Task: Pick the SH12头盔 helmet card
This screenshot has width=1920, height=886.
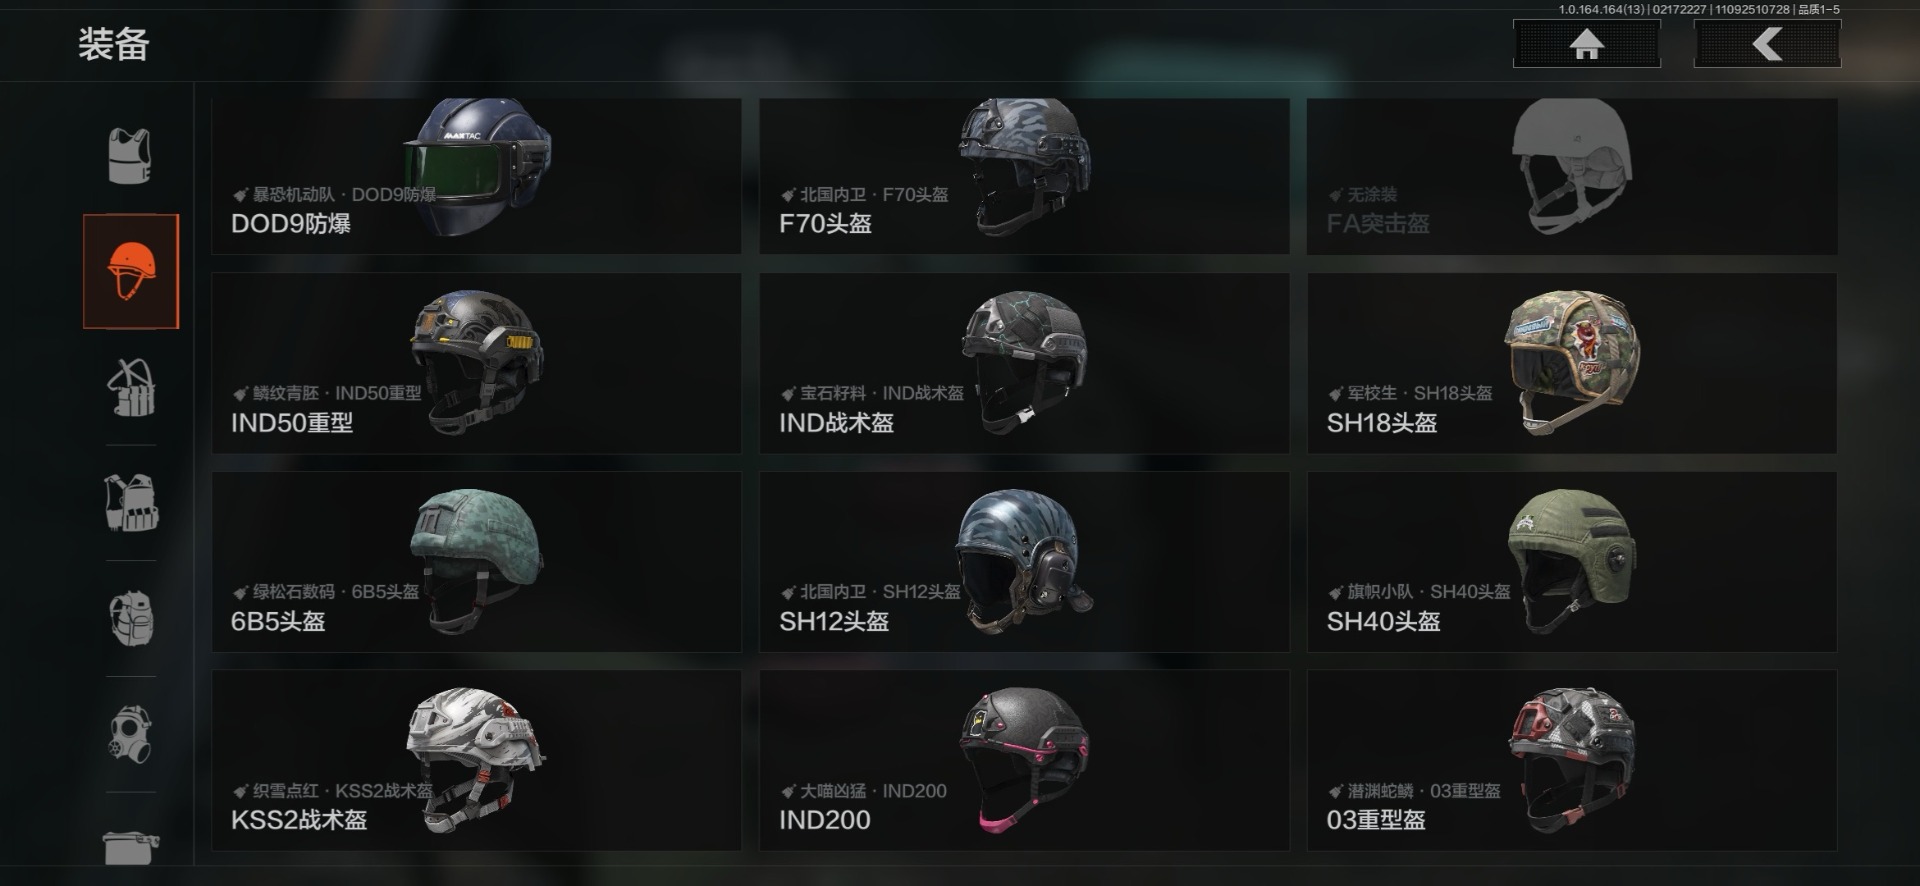Action: click(1024, 562)
